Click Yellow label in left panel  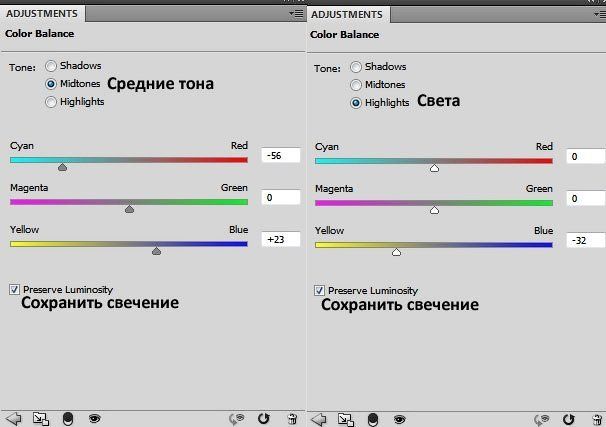coord(24,230)
